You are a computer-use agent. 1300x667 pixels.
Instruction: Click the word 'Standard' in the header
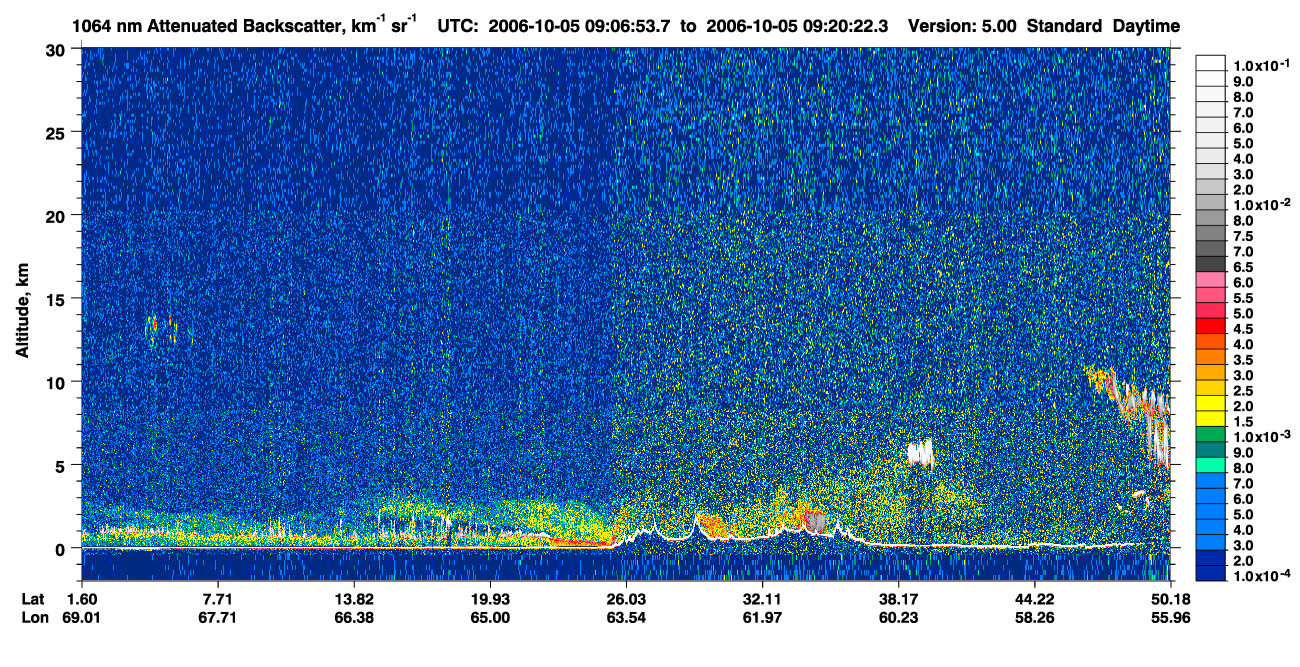pos(1065,25)
